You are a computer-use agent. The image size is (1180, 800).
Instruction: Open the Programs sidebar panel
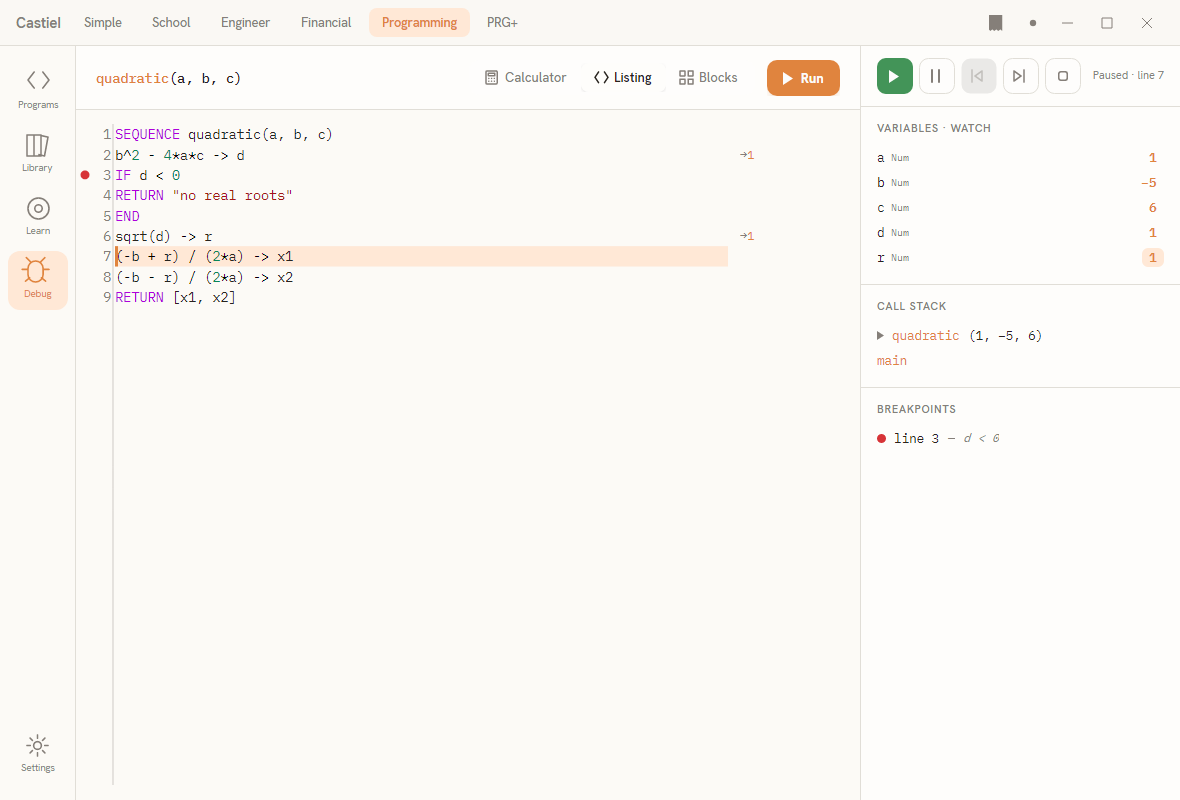coord(38,90)
